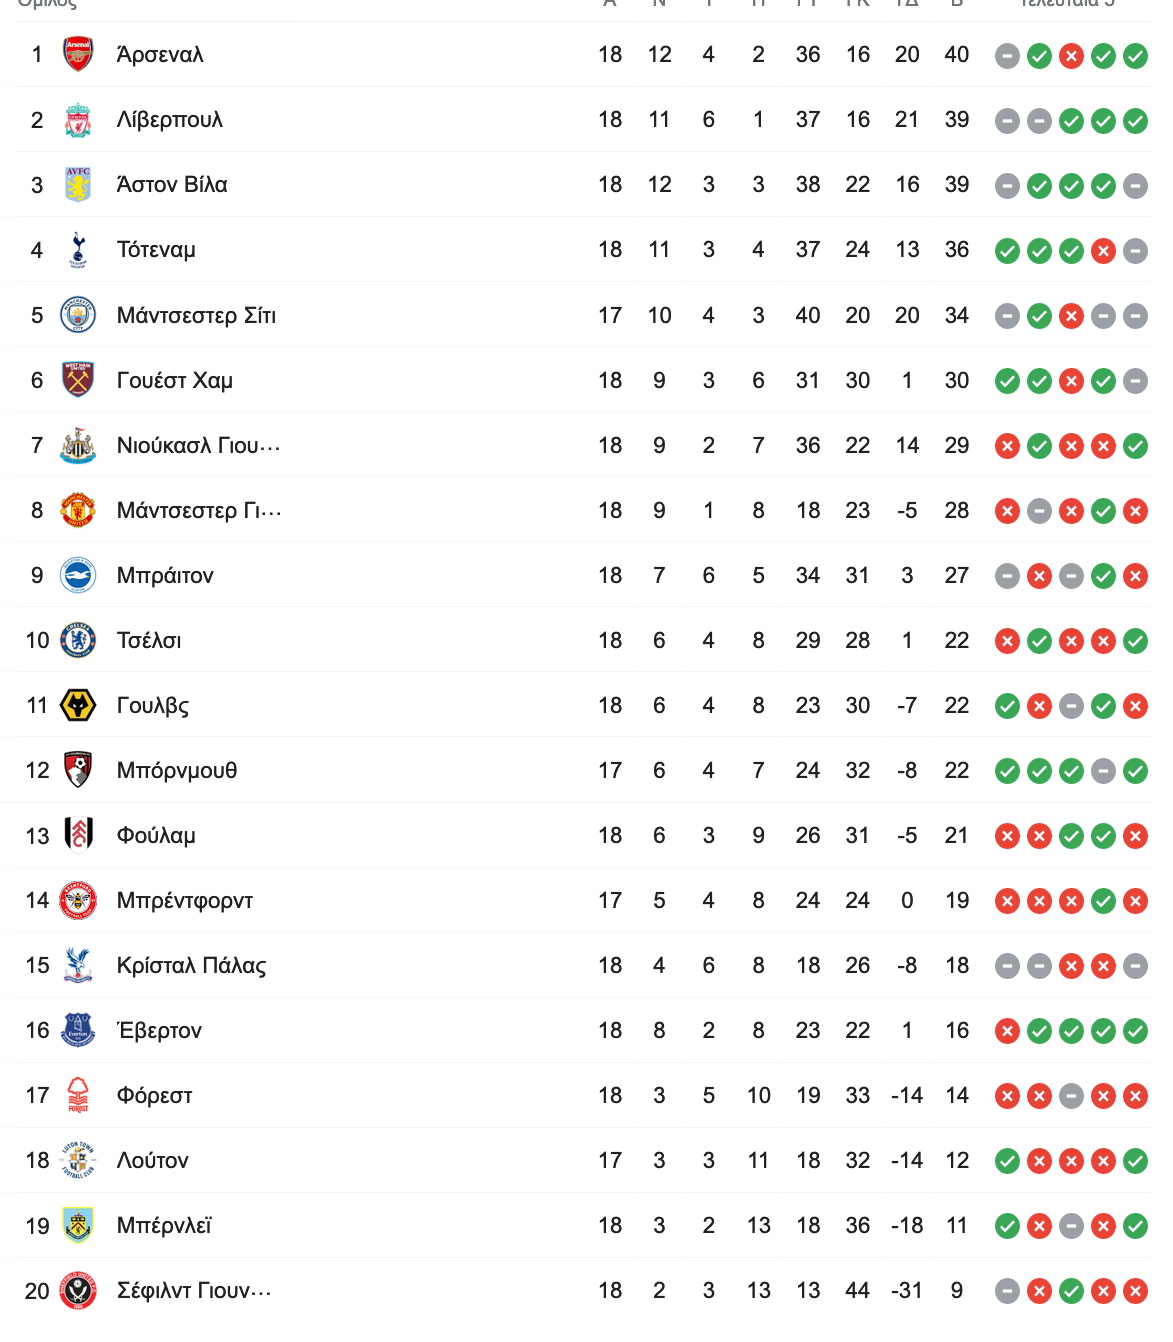Click the Tottenham cockerel crest
The height and width of the screenshot is (1342, 1173).
click(x=78, y=249)
